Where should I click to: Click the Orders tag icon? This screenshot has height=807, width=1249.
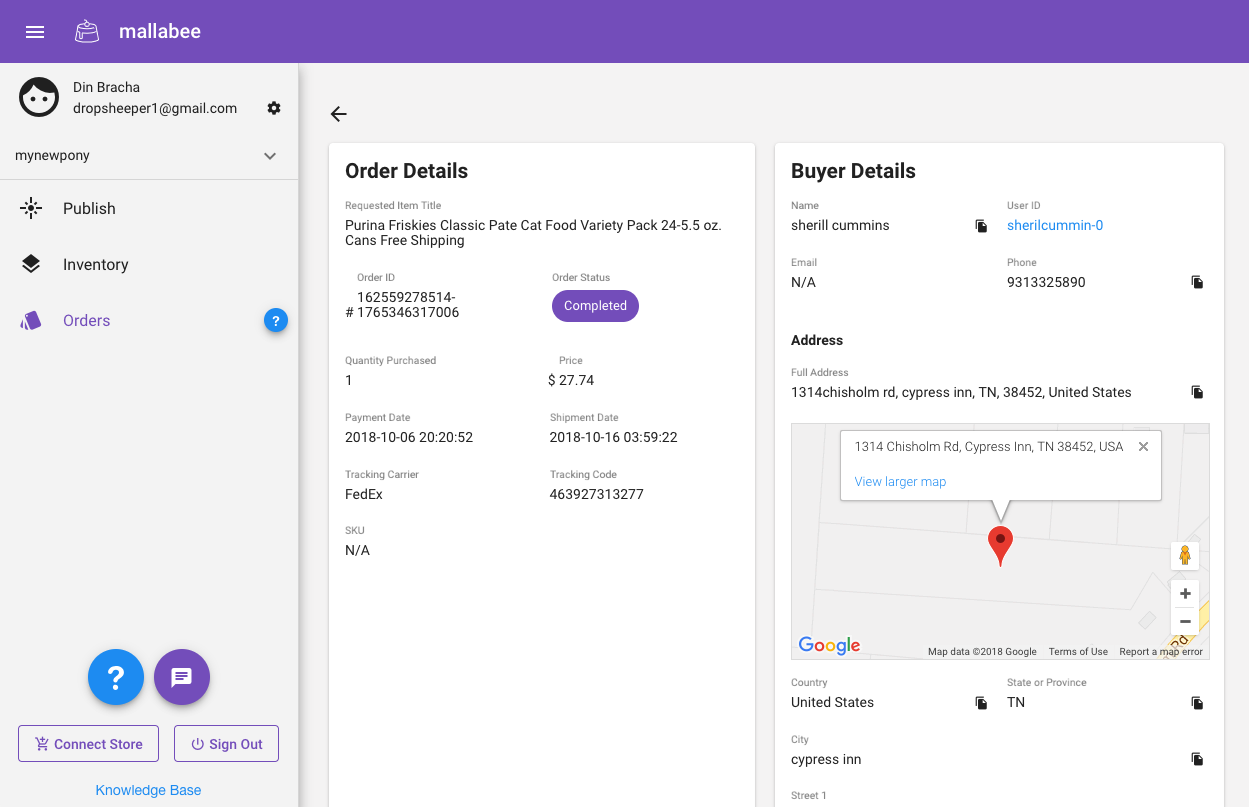click(x=31, y=320)
